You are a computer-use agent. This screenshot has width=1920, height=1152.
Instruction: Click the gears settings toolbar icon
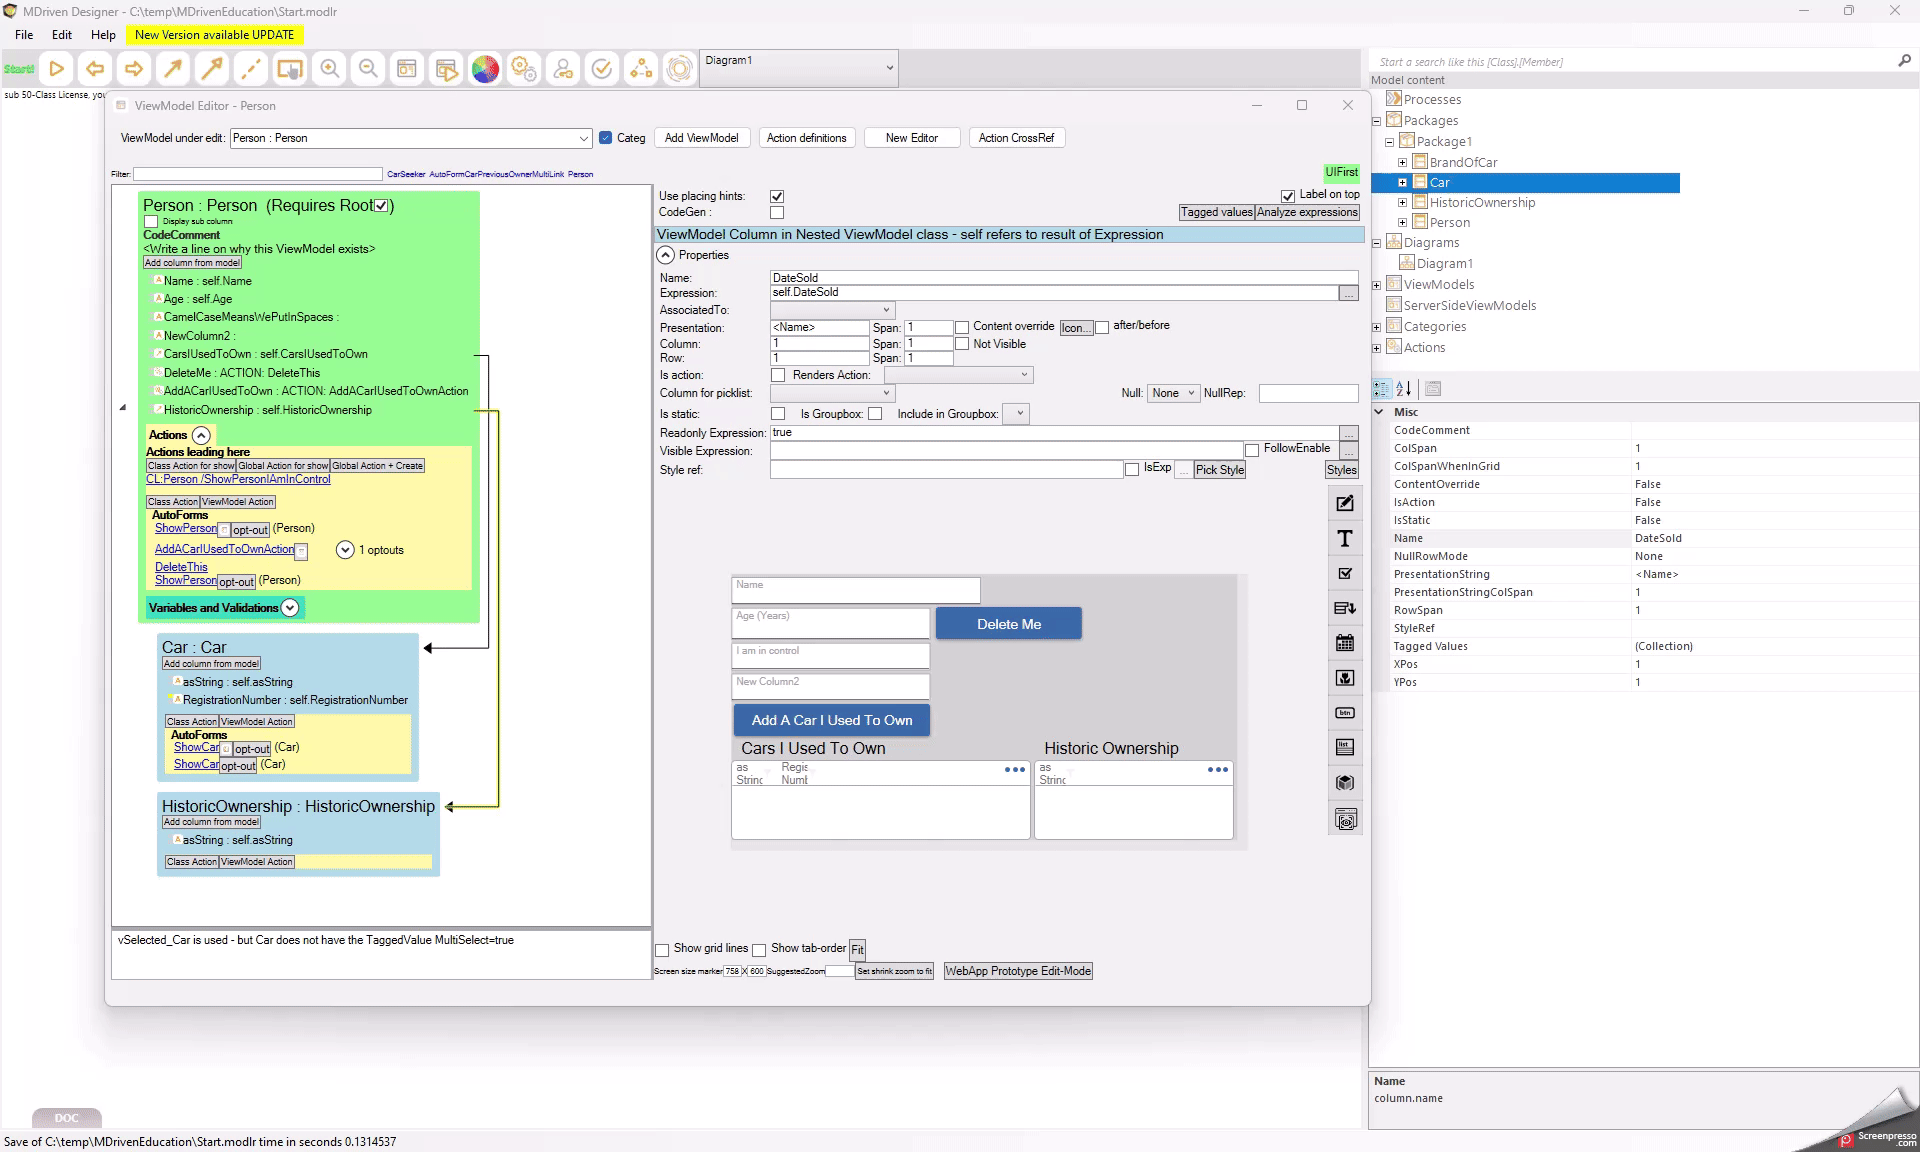(x=524, y=69)
